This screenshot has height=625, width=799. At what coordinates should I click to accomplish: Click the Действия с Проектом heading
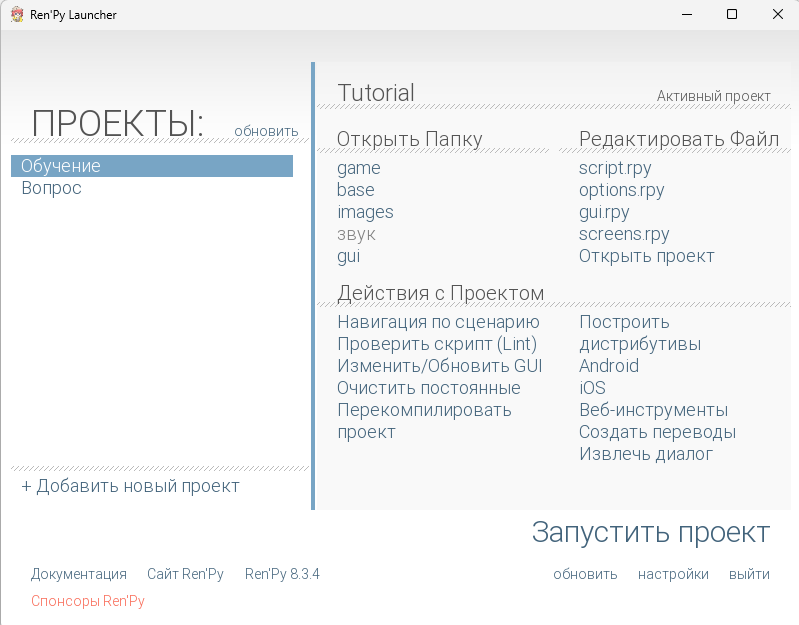[441, 293]
